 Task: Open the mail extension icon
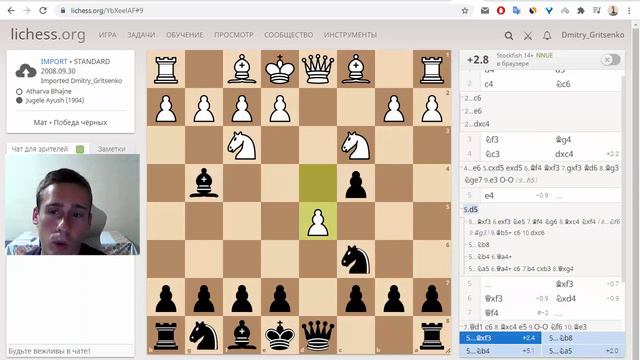(484, 11)
